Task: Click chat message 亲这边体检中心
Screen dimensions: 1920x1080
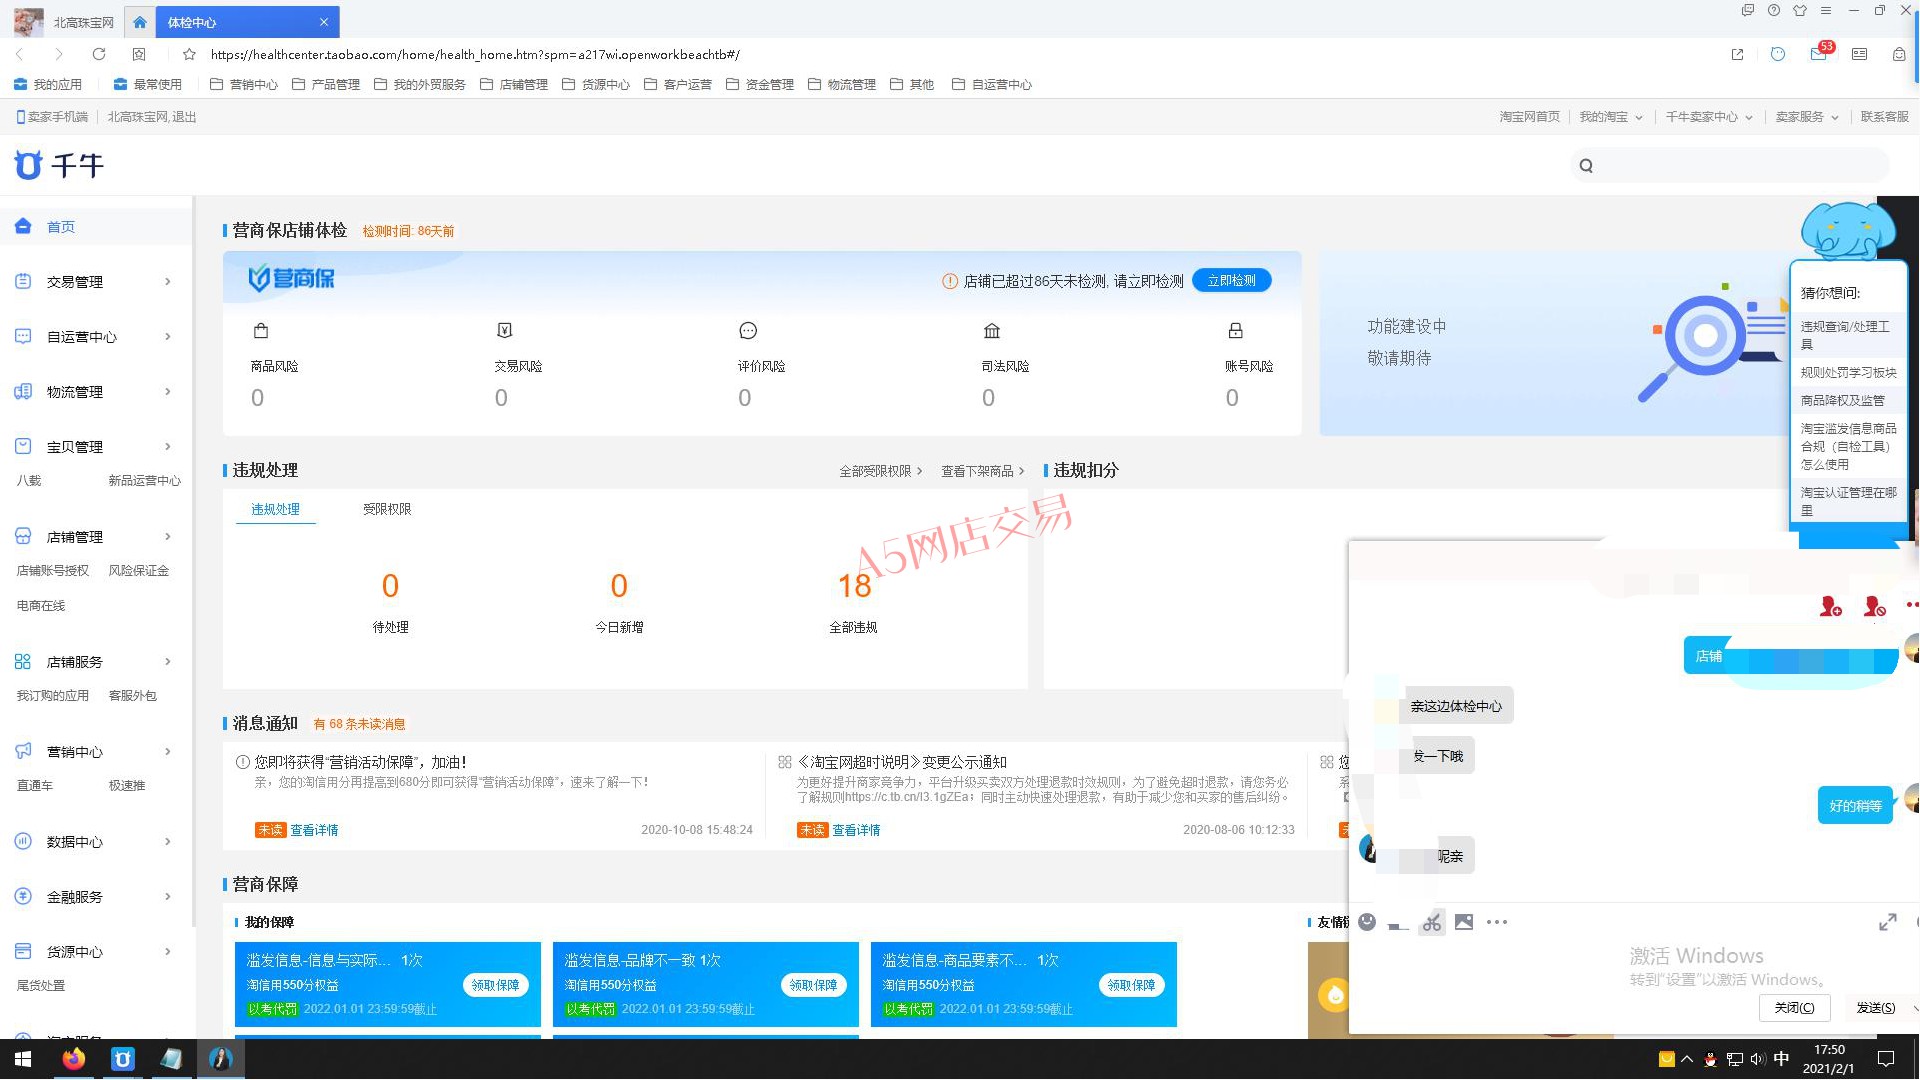Action: coord(1458,706)
